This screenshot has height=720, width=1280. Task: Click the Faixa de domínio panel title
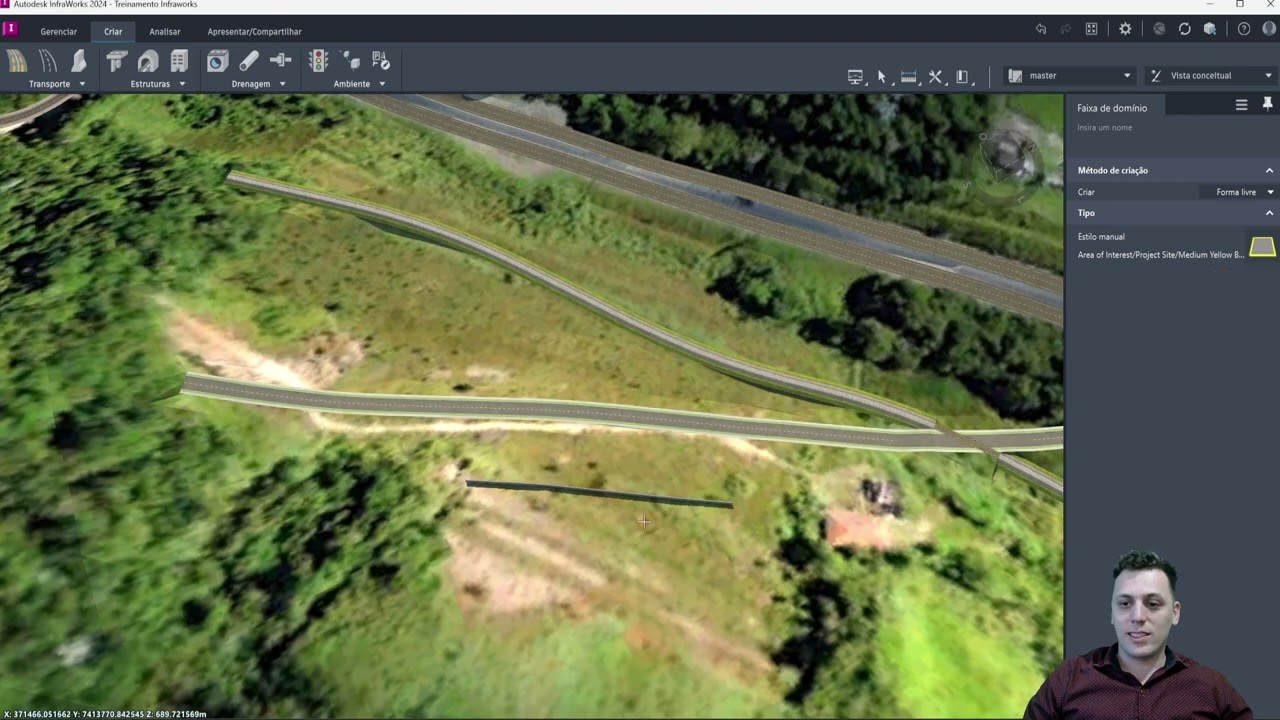(x=1112, y=108)
